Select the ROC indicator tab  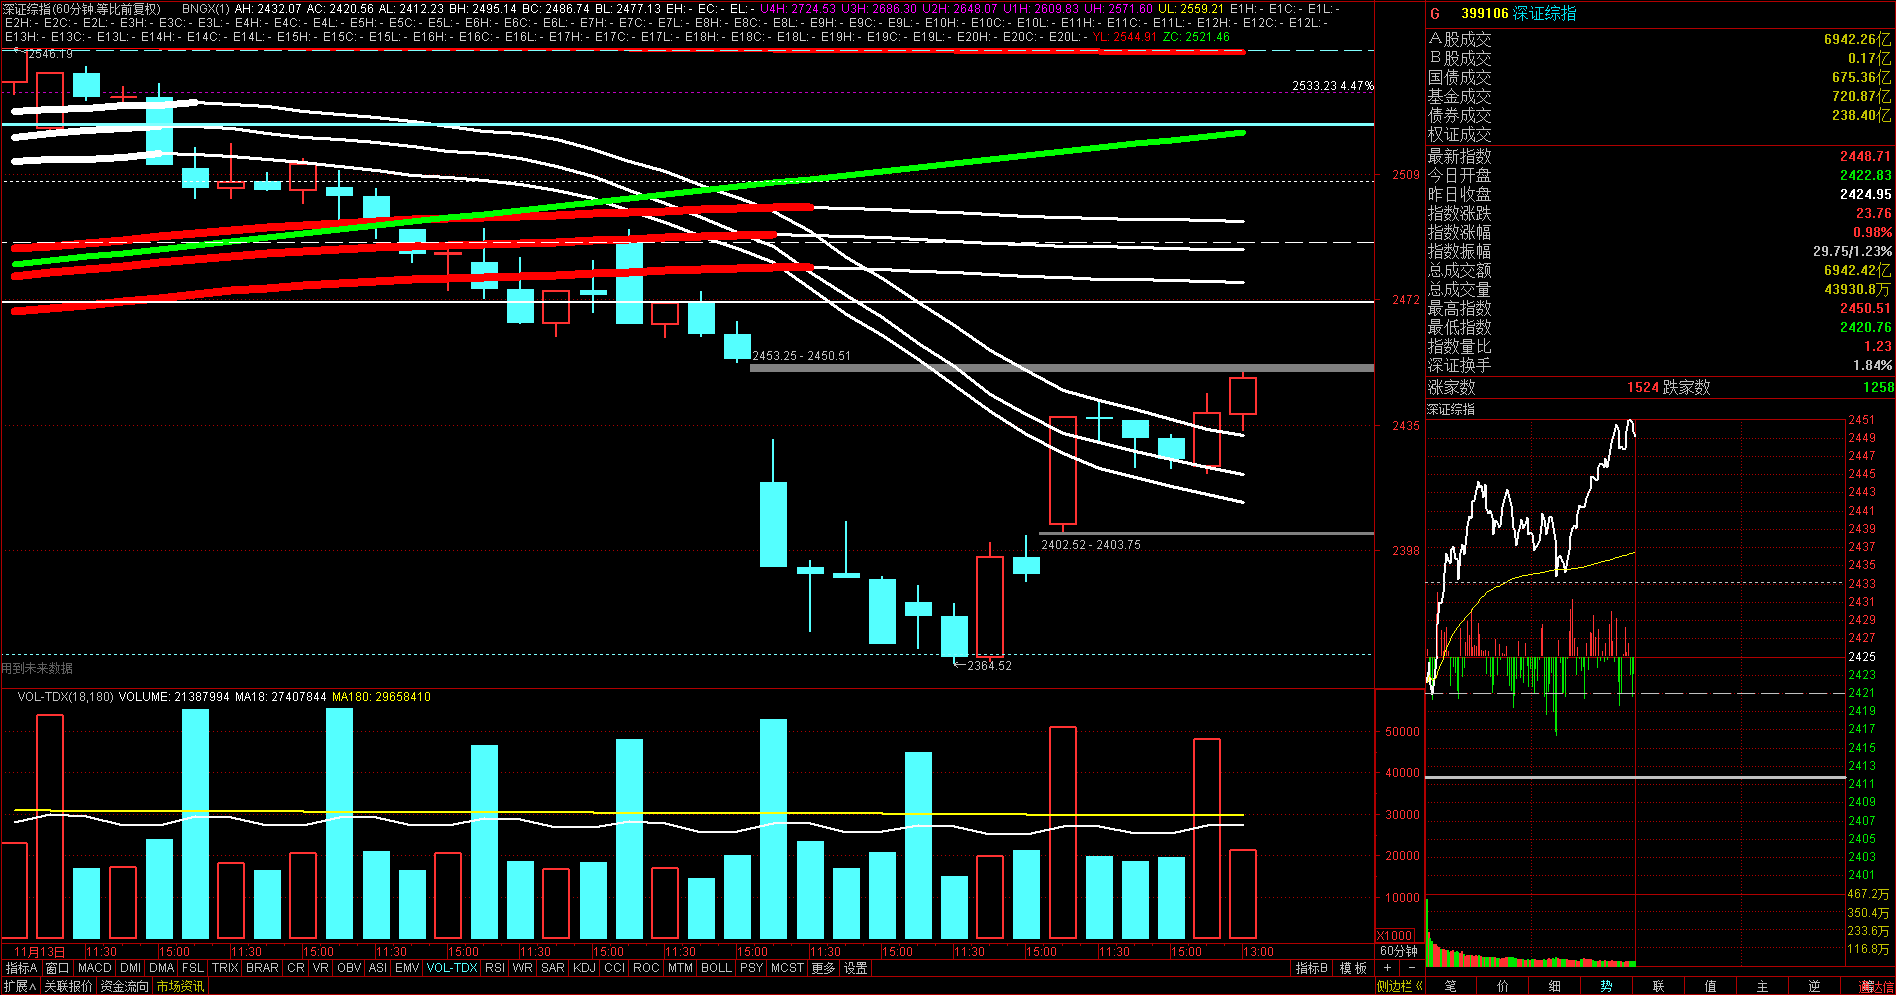coord(647,968)
